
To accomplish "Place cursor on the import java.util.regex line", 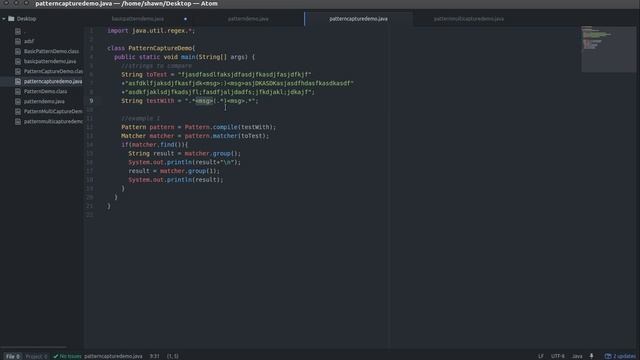I will click(x=151, y=31).
